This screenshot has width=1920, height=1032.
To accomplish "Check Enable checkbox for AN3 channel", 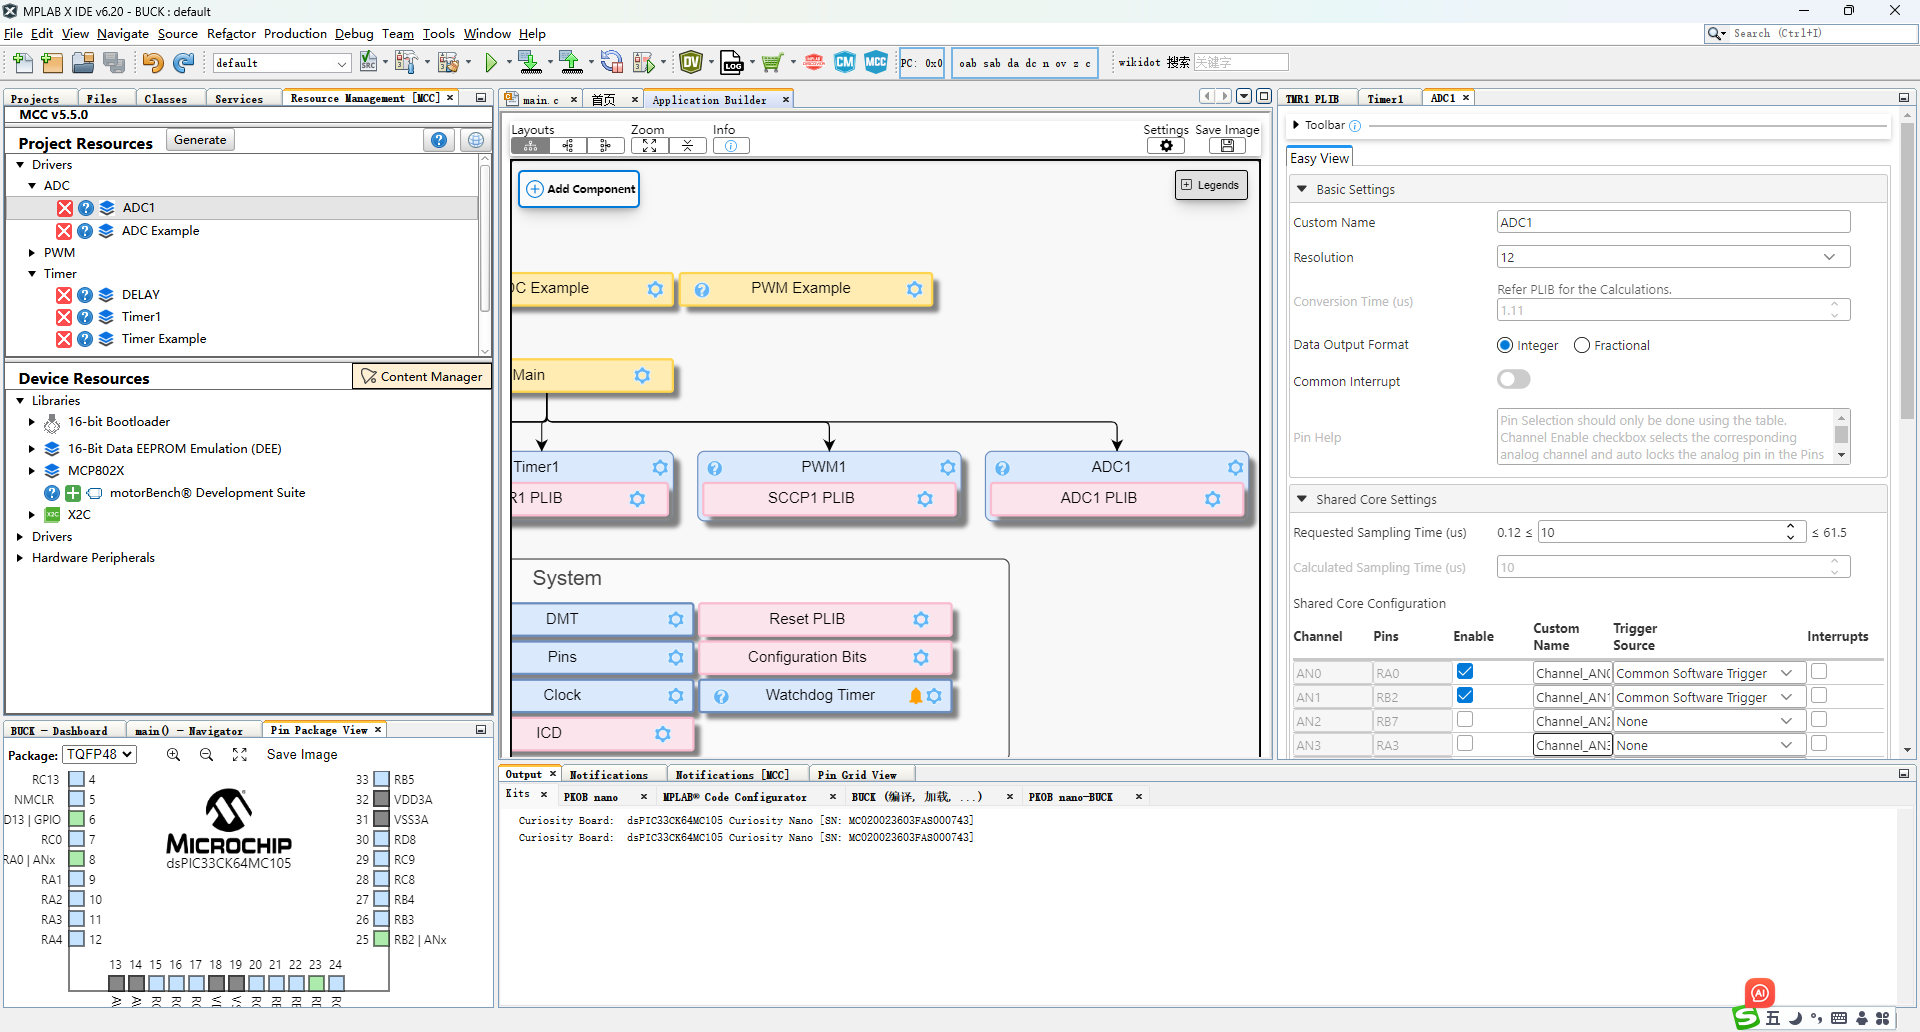I will tap(1465, 744).
